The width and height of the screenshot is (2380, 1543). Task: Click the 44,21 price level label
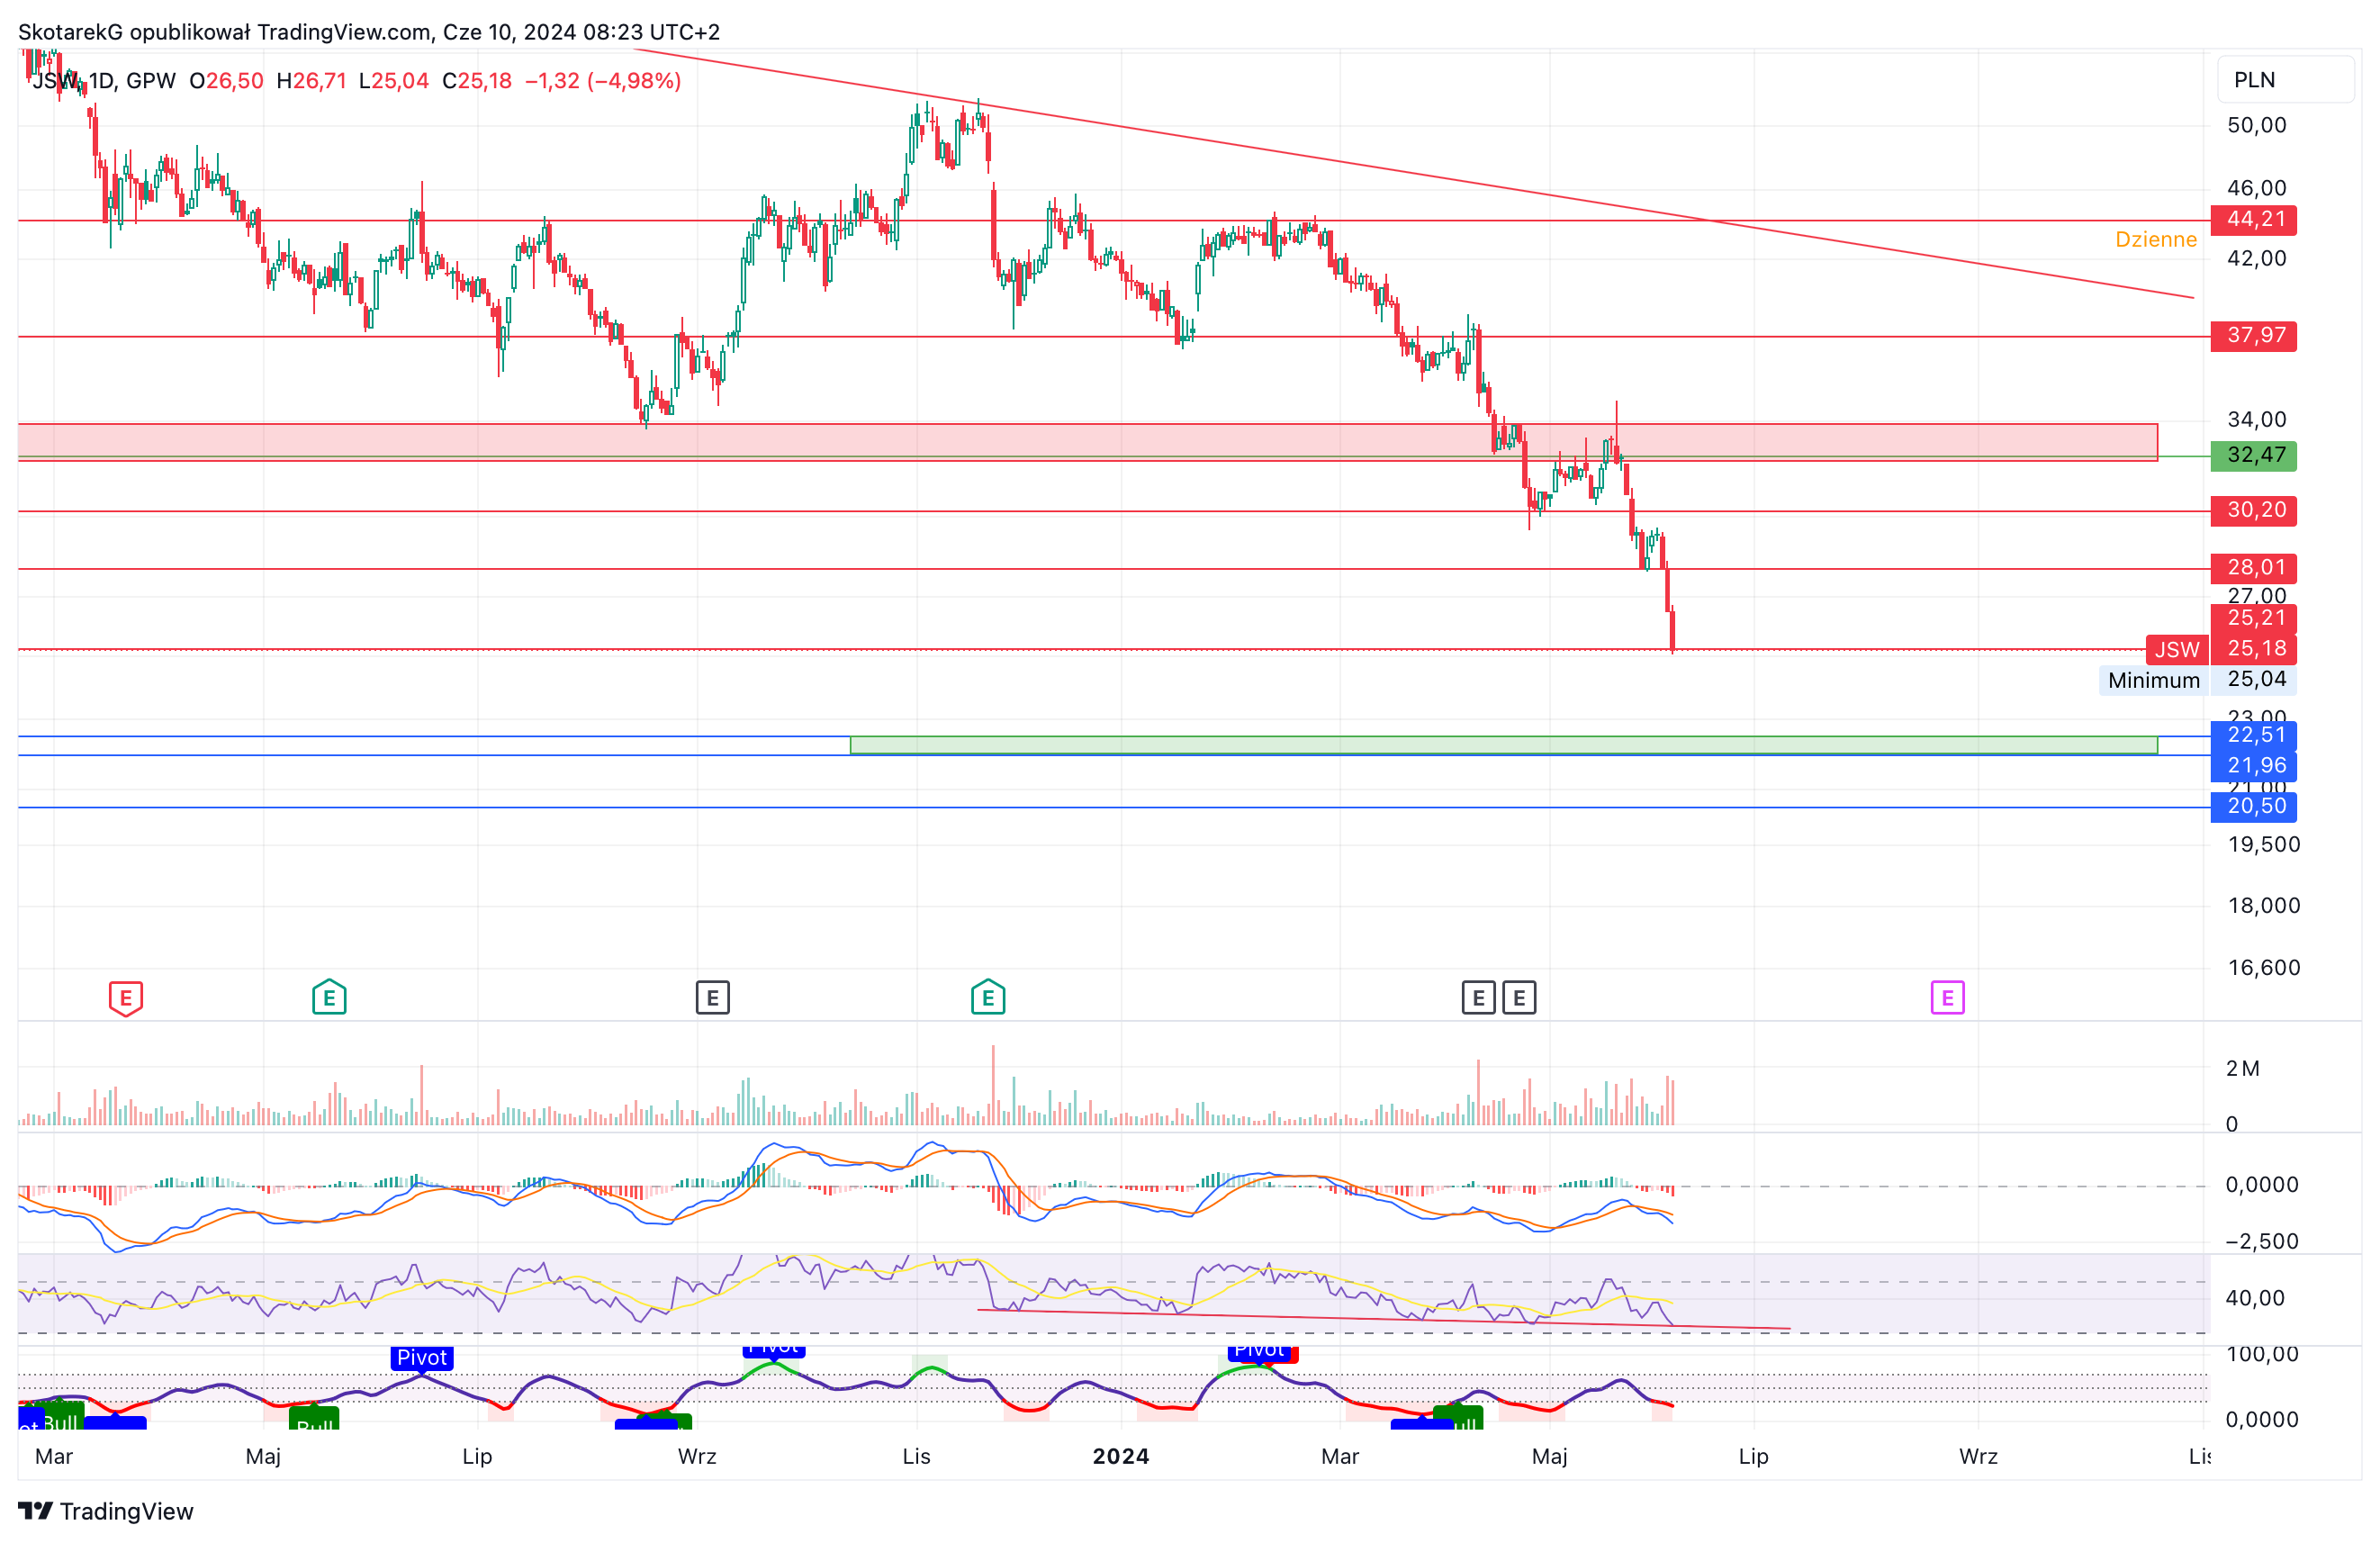2253,219
